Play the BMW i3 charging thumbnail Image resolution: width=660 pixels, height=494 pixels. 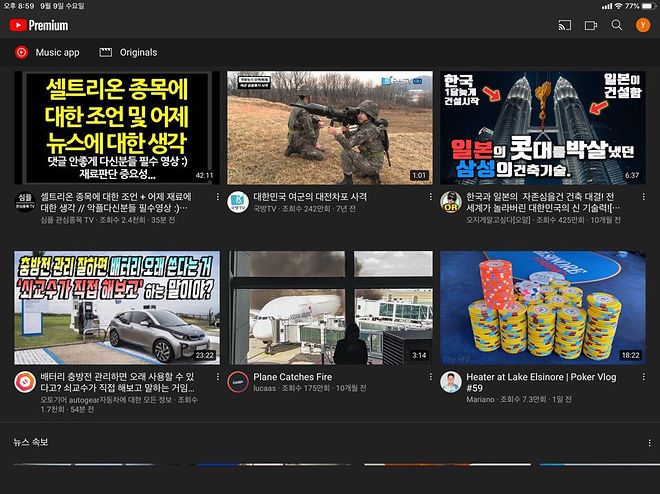coord(117,308)
